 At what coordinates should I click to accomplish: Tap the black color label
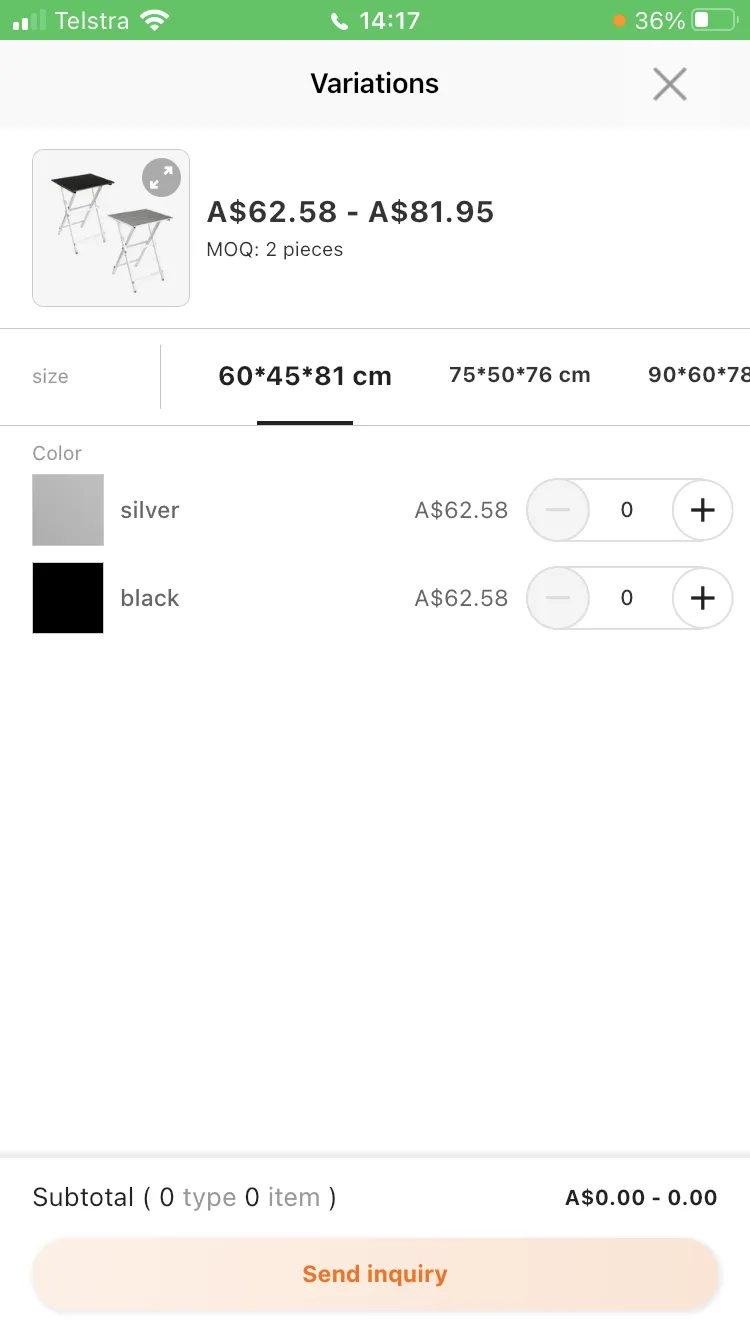150,598
